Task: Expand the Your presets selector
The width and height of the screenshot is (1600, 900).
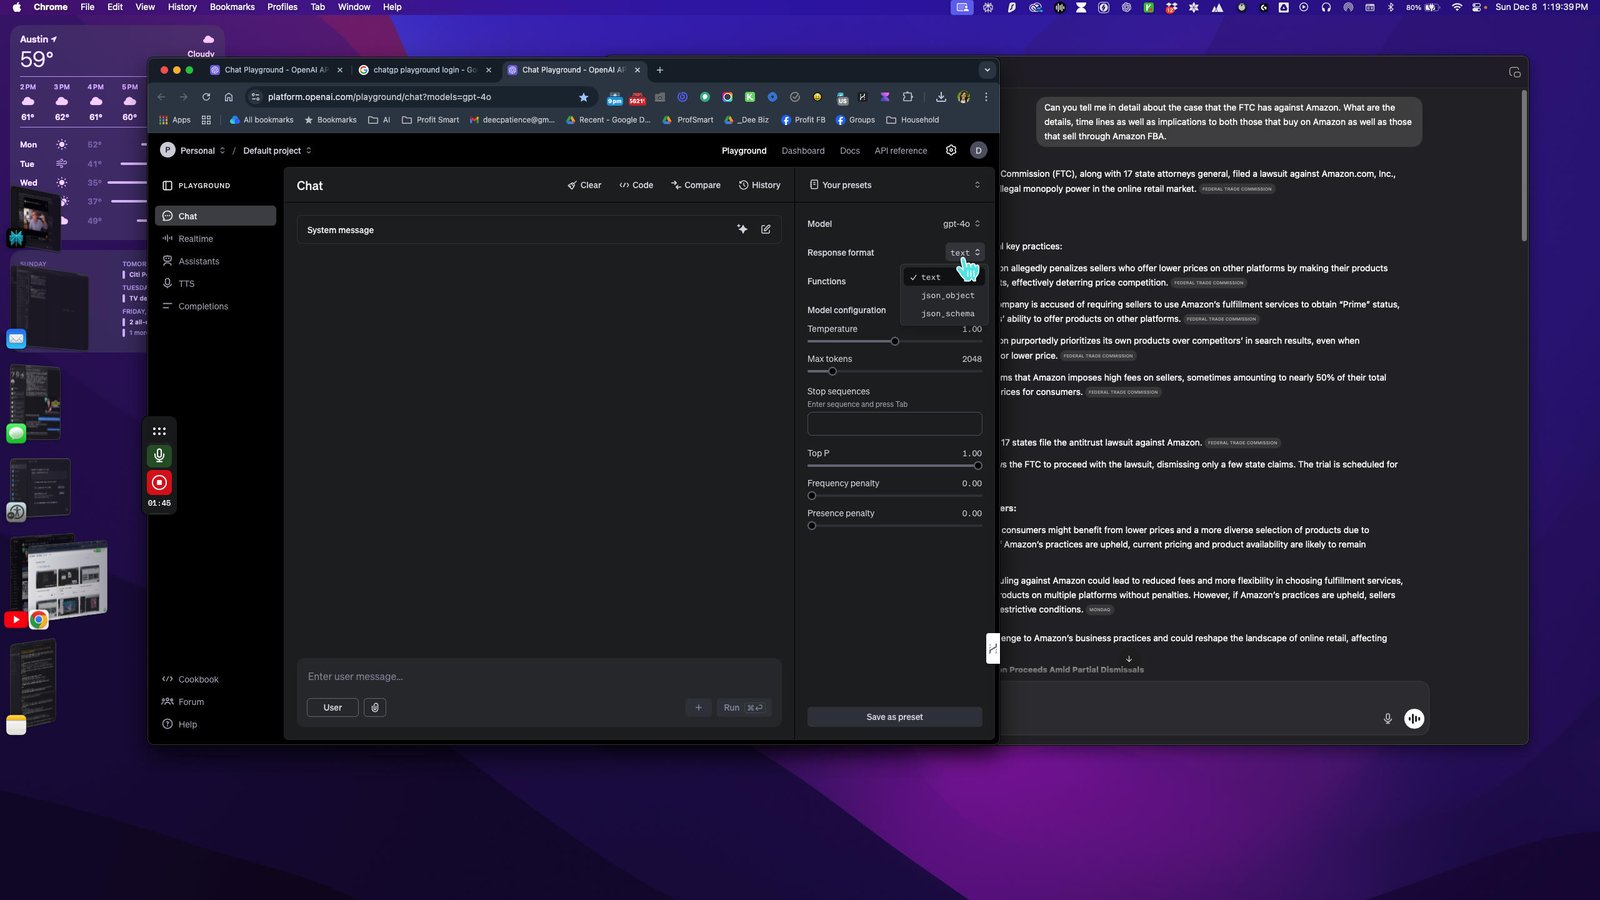Action: [x=894, y=185]
